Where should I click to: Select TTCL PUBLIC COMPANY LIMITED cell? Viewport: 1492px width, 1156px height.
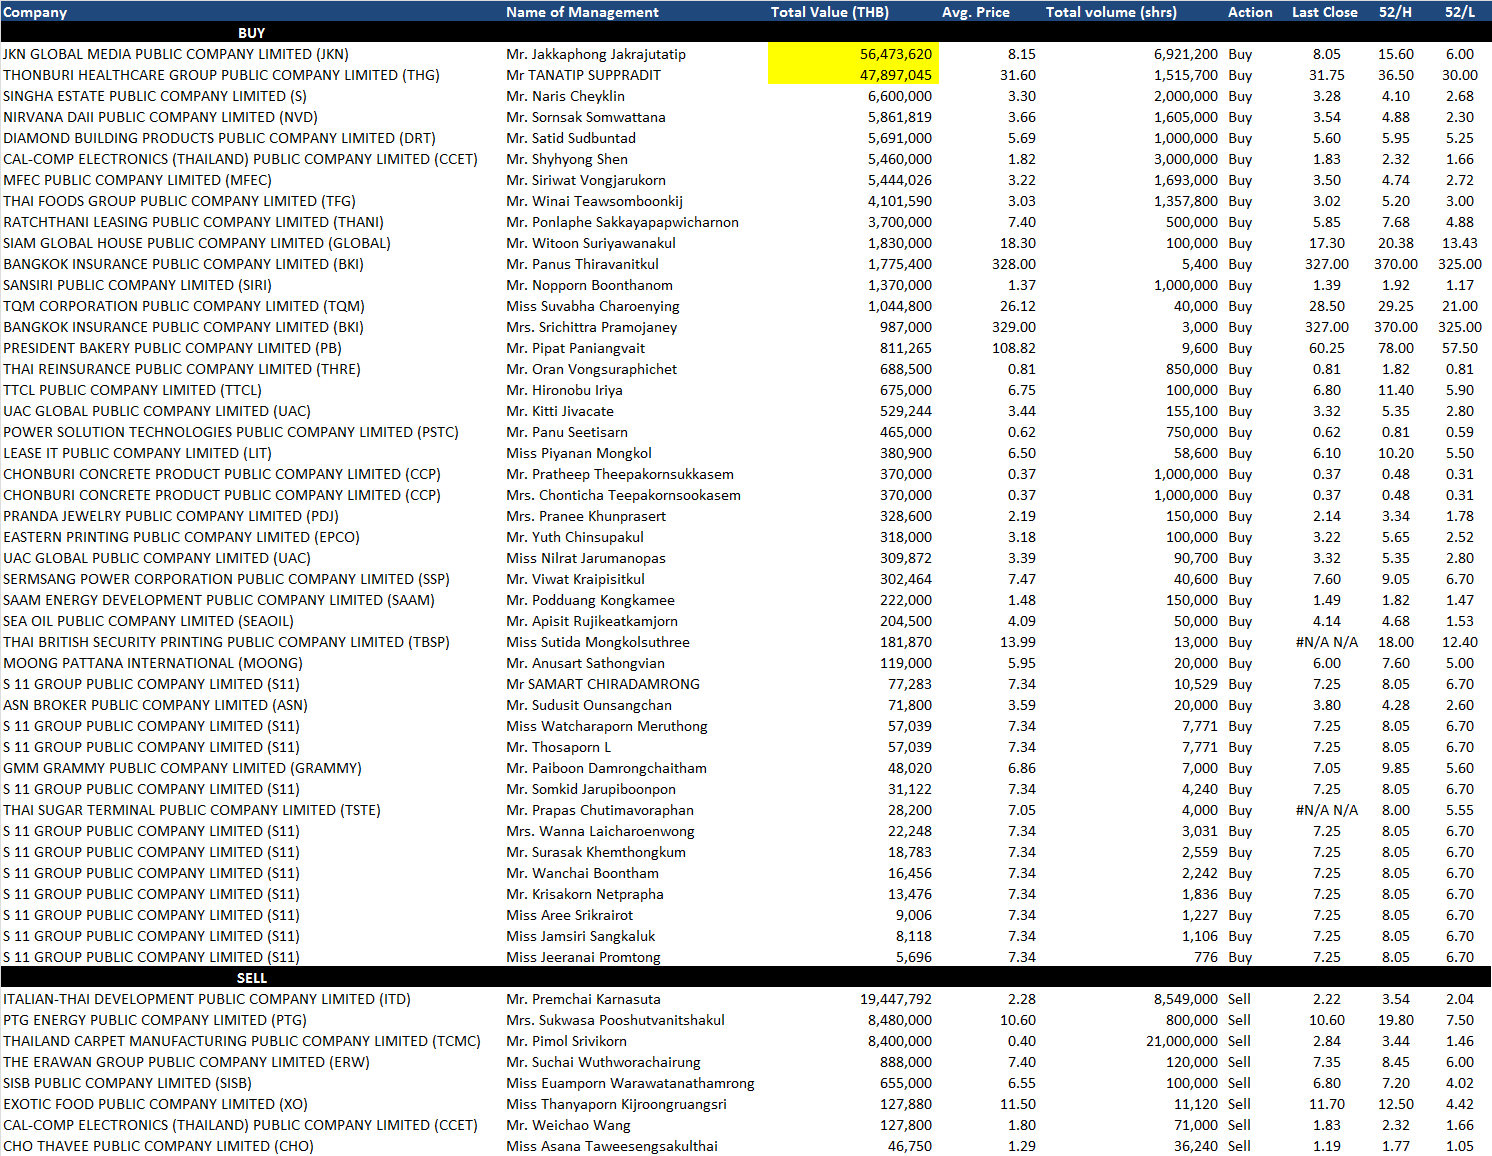[x=132, y=390]
